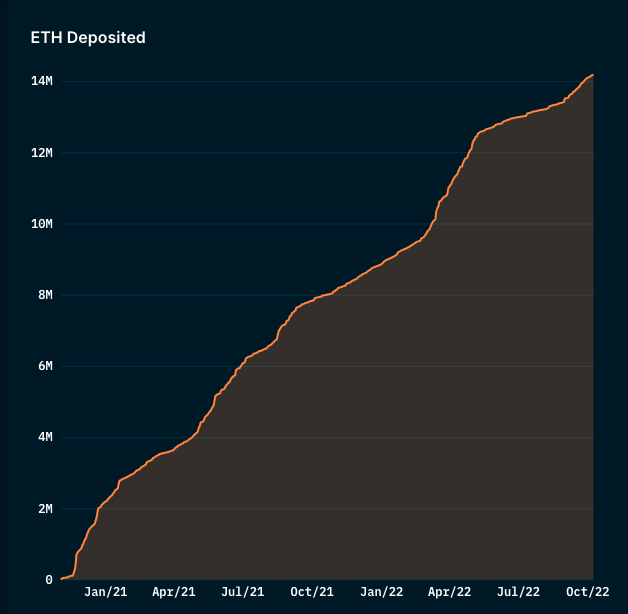Click the orange line's final peak point
Viewport: 628px width, 614px height.
(593, 75)
